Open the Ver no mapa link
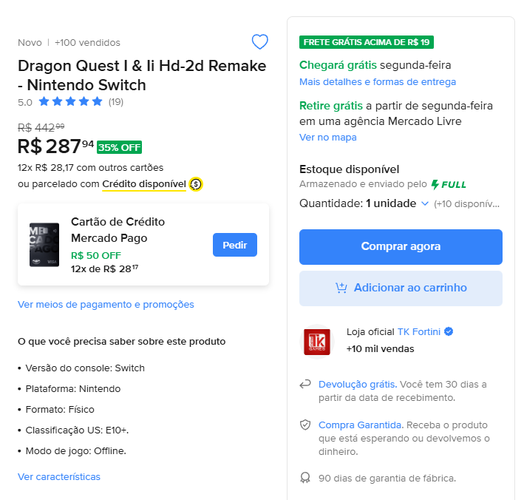This screenshot has height=500, width=524. click(x=328, y=137)
